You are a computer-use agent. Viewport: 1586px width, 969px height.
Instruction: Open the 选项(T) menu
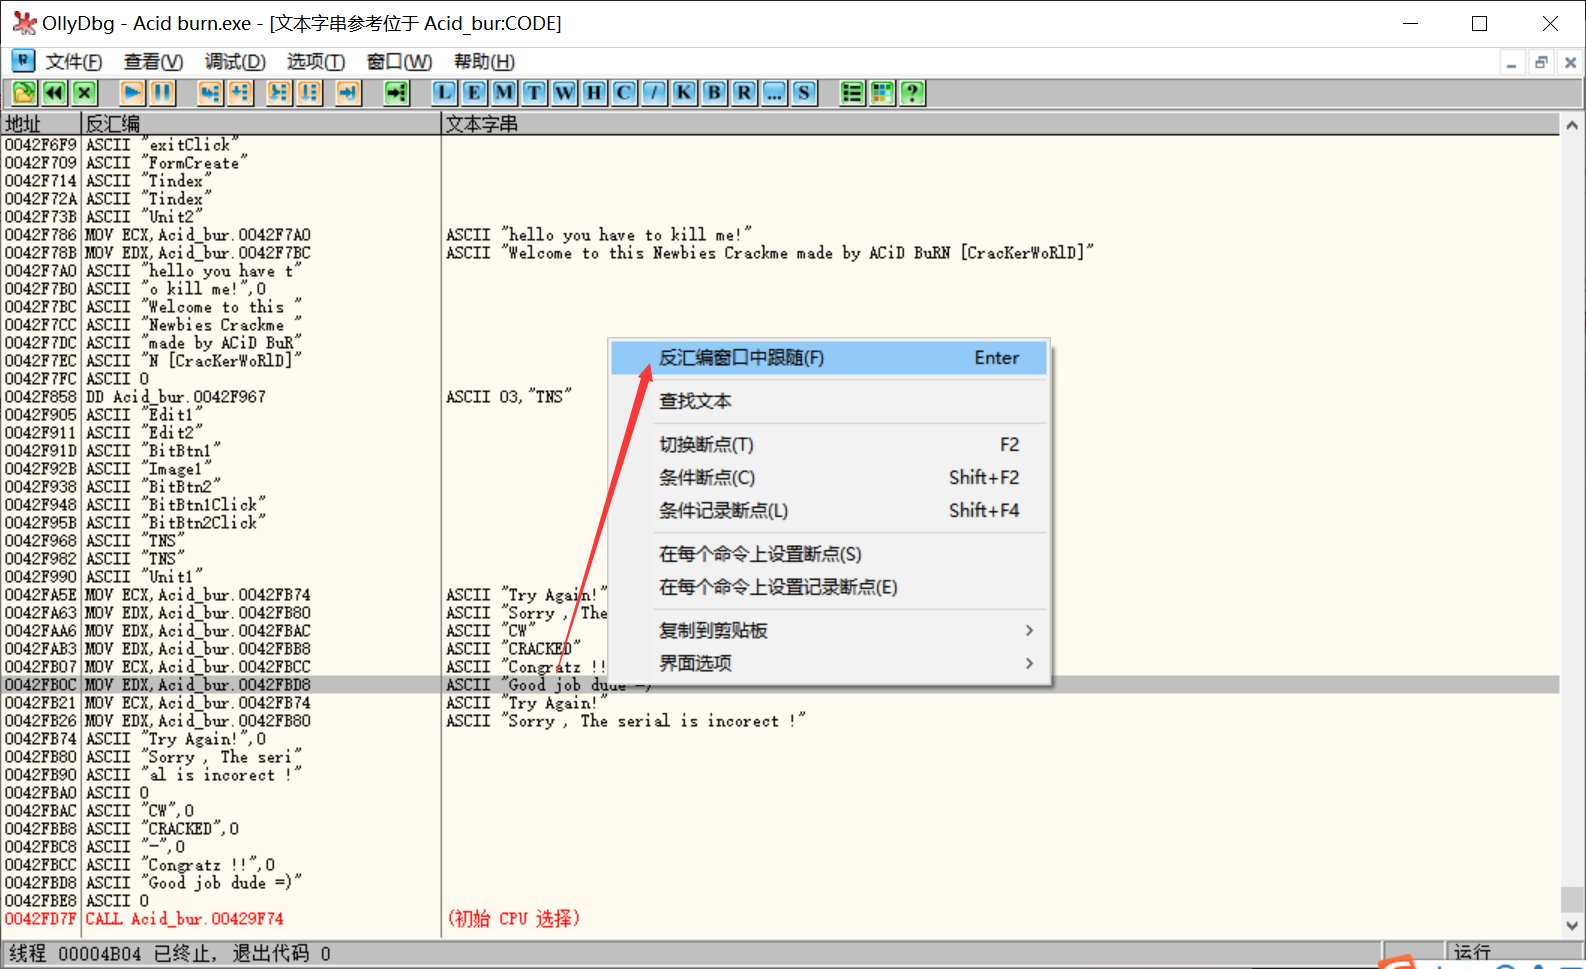[316, 62]
